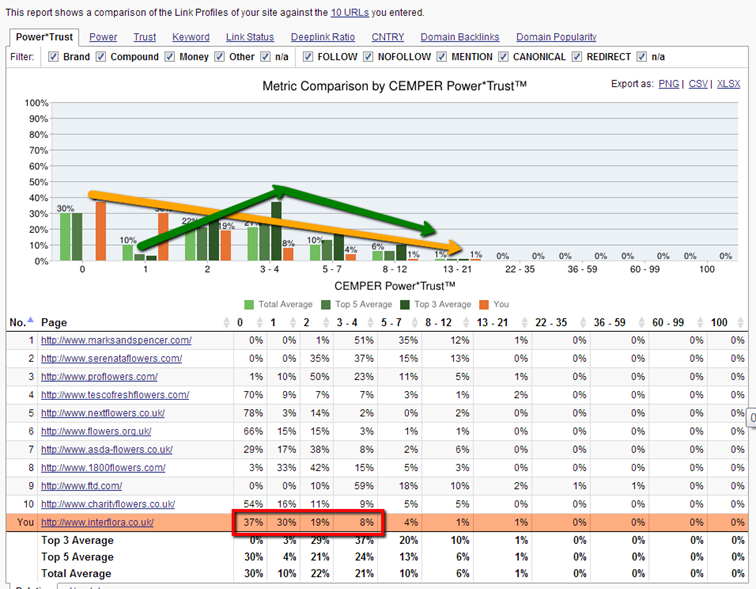Sort by the 1 Power*Trust column
The height and width of the screenshot is (589, 756).
pyautogui.click(x=273, y=322)
